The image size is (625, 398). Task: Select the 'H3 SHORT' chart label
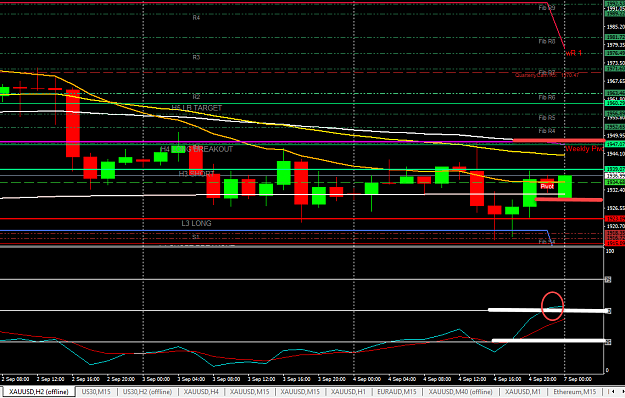point(196,174)
